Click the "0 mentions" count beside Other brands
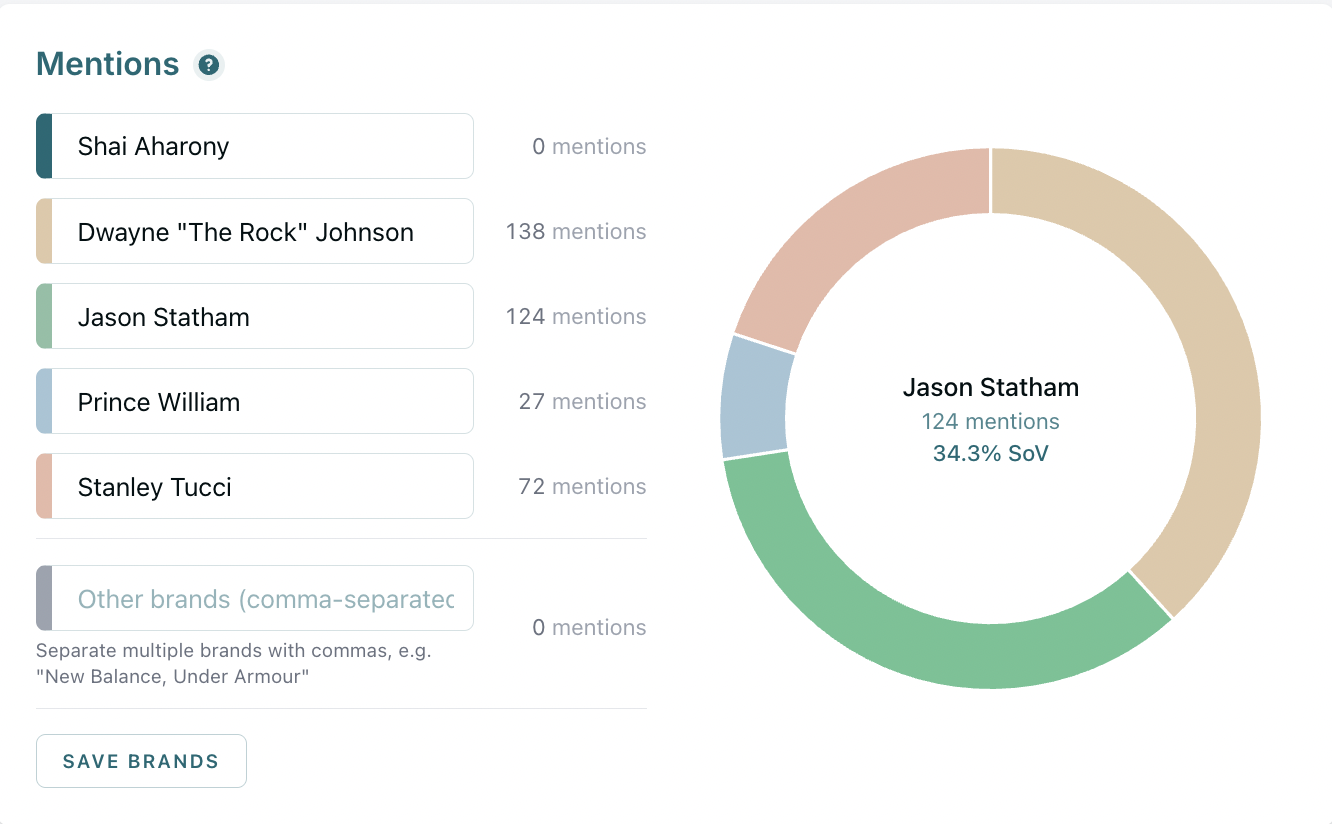The image size is (1332, 824). point(589,627)
